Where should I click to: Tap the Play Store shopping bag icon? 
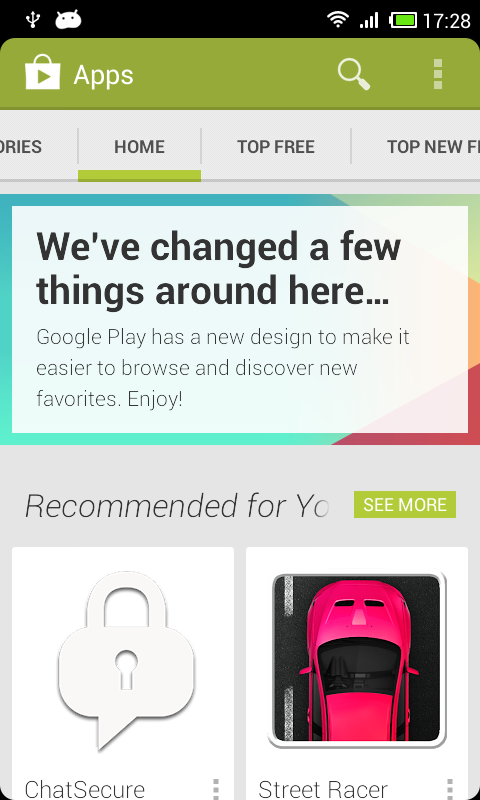pyautogui.click(x=42, y=72)
